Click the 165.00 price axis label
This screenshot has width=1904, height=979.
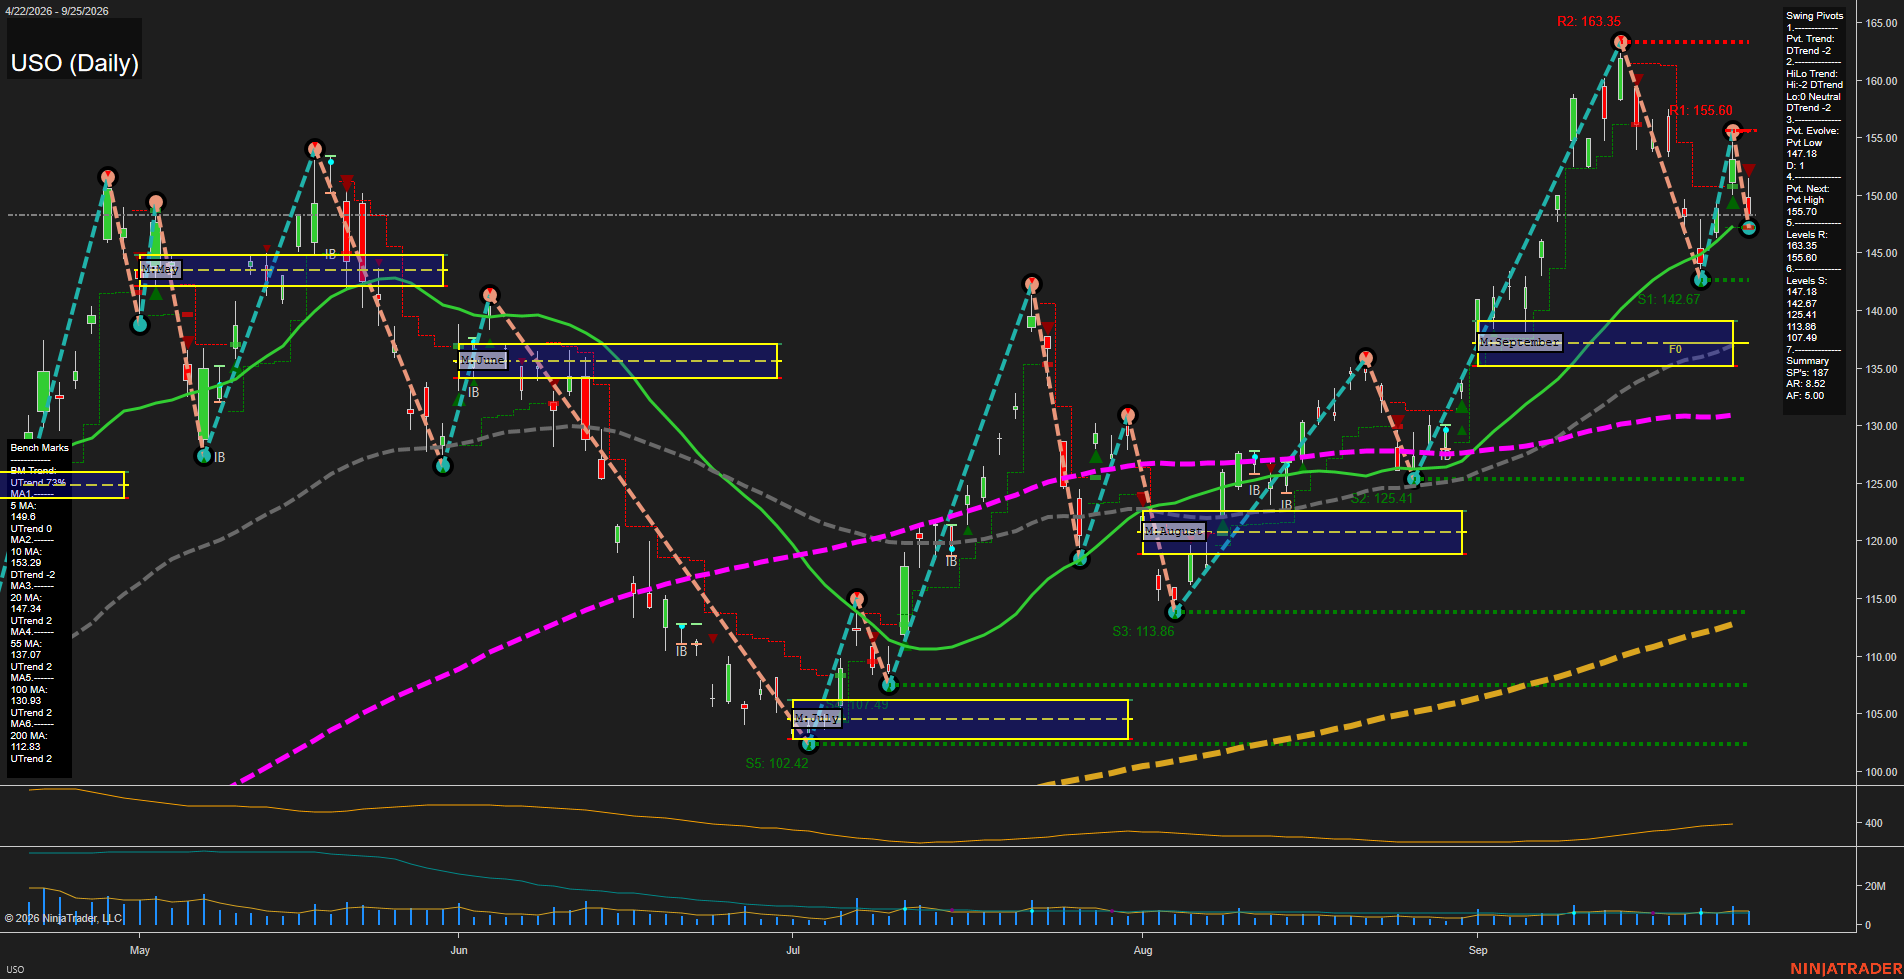1881,23
